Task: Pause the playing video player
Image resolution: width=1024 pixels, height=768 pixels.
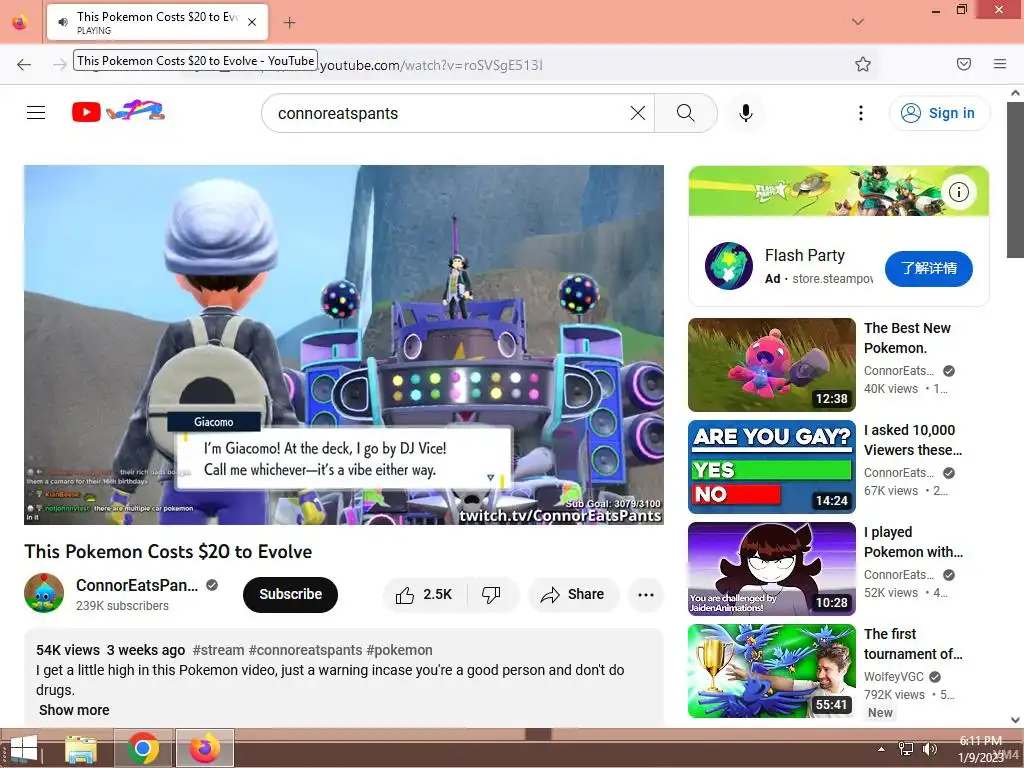Action: tap(344, 344)
